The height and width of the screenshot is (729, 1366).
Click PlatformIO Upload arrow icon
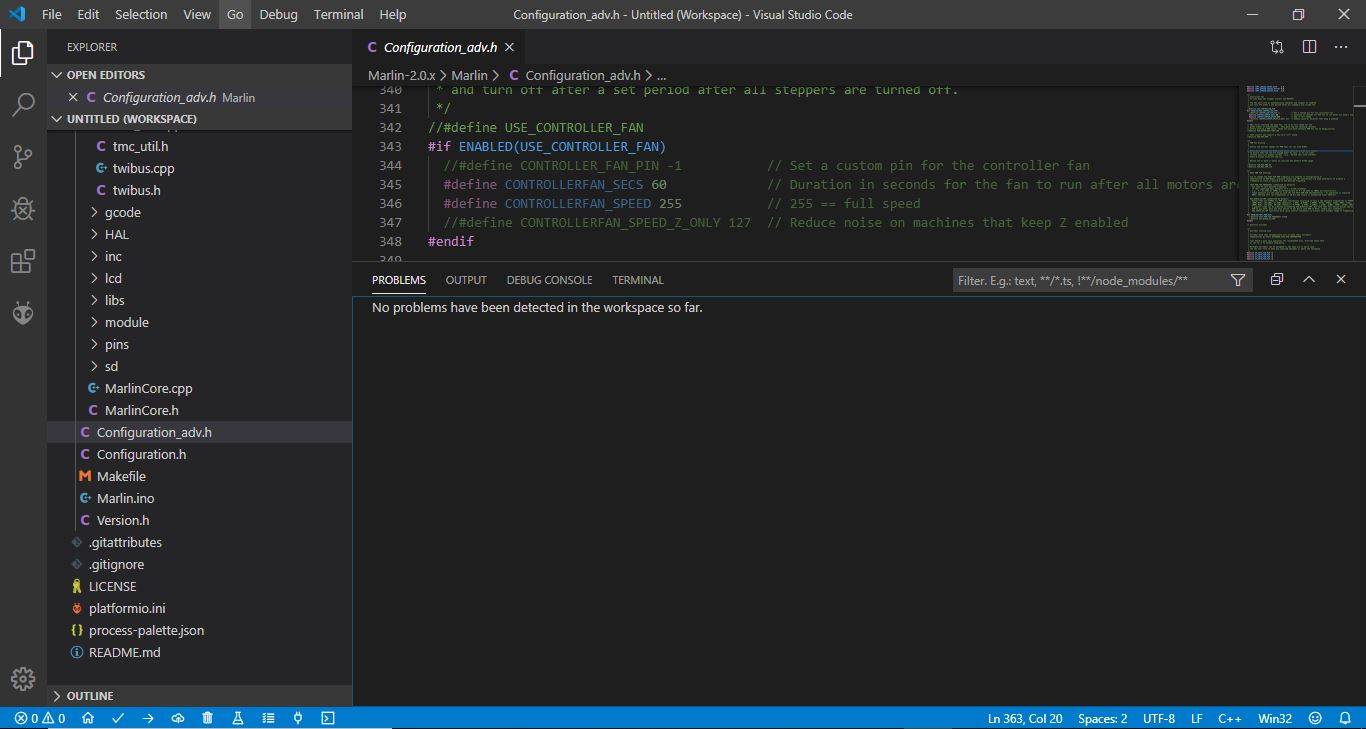(x=148, y=718)
